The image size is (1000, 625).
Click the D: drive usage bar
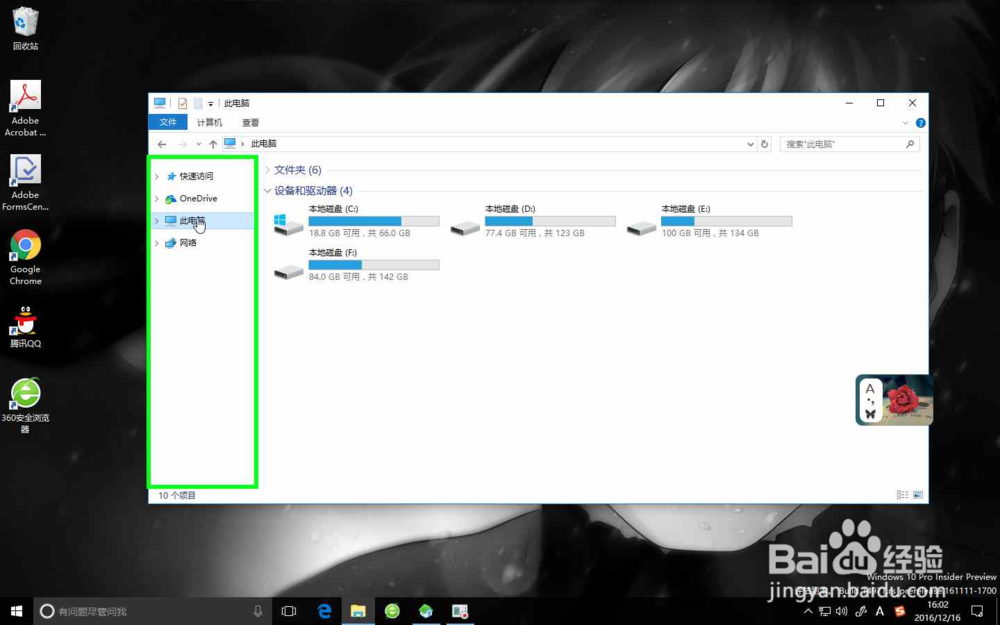click(550, 221)
